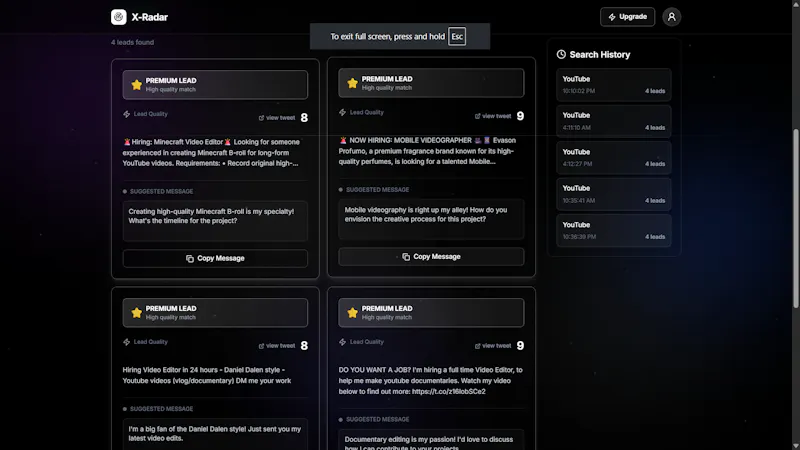
Task: Open view tweet on Mobile Videographer card
Action: tap(493, 116)
